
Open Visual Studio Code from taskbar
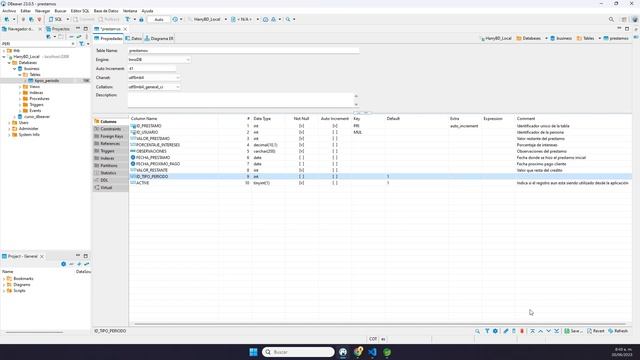point(372,352)
